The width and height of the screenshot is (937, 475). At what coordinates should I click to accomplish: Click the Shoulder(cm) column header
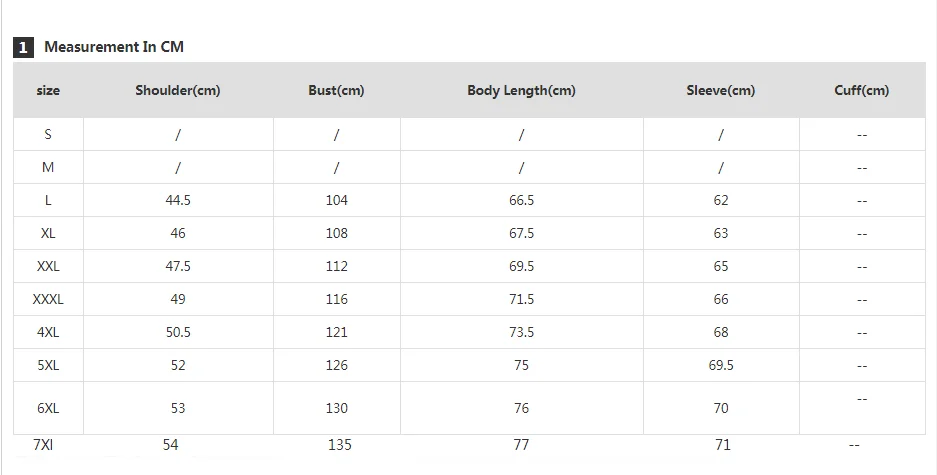click(x=178, y=90)
